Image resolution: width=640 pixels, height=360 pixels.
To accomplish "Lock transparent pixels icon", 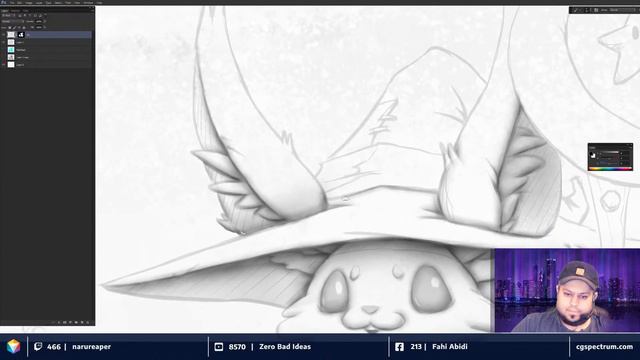I will click(9, 27).
